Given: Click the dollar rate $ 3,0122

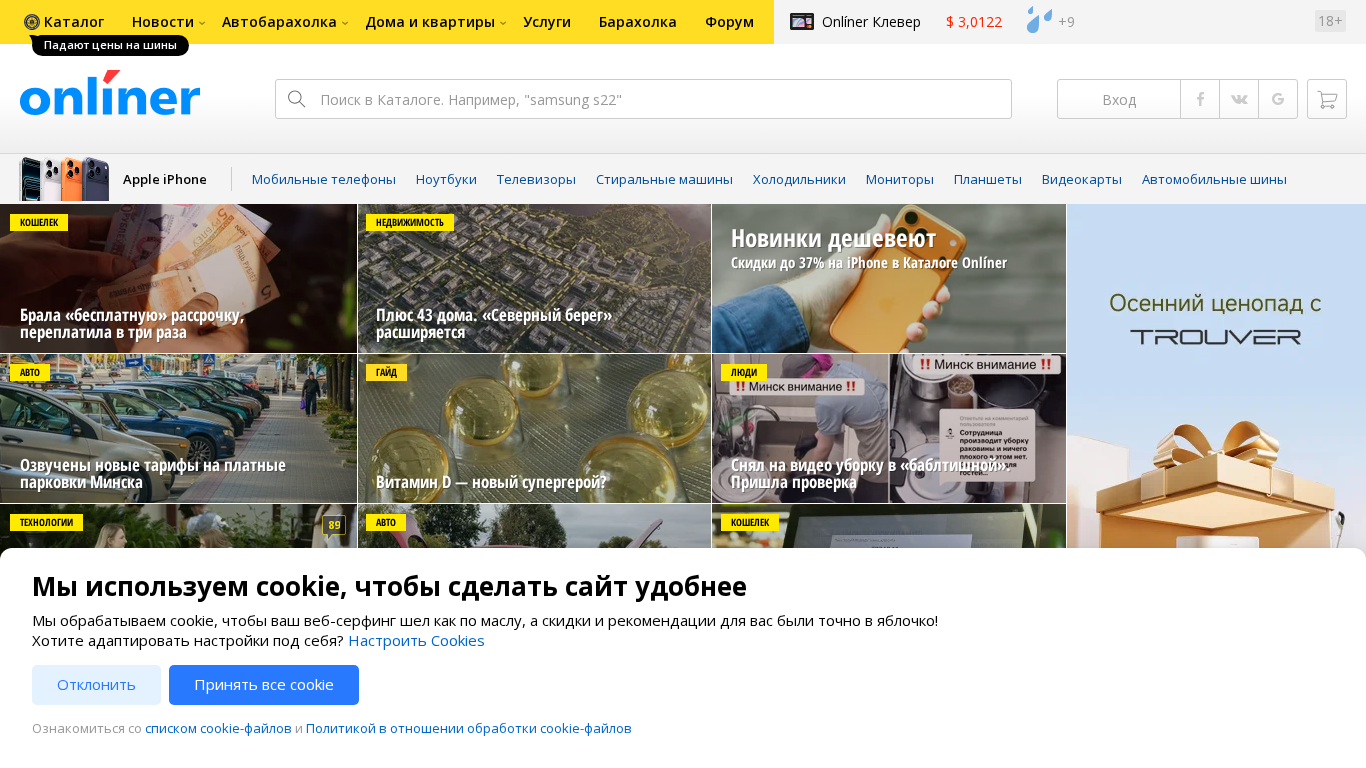Looking at the screenshot, I should click(x=974, y=22).
